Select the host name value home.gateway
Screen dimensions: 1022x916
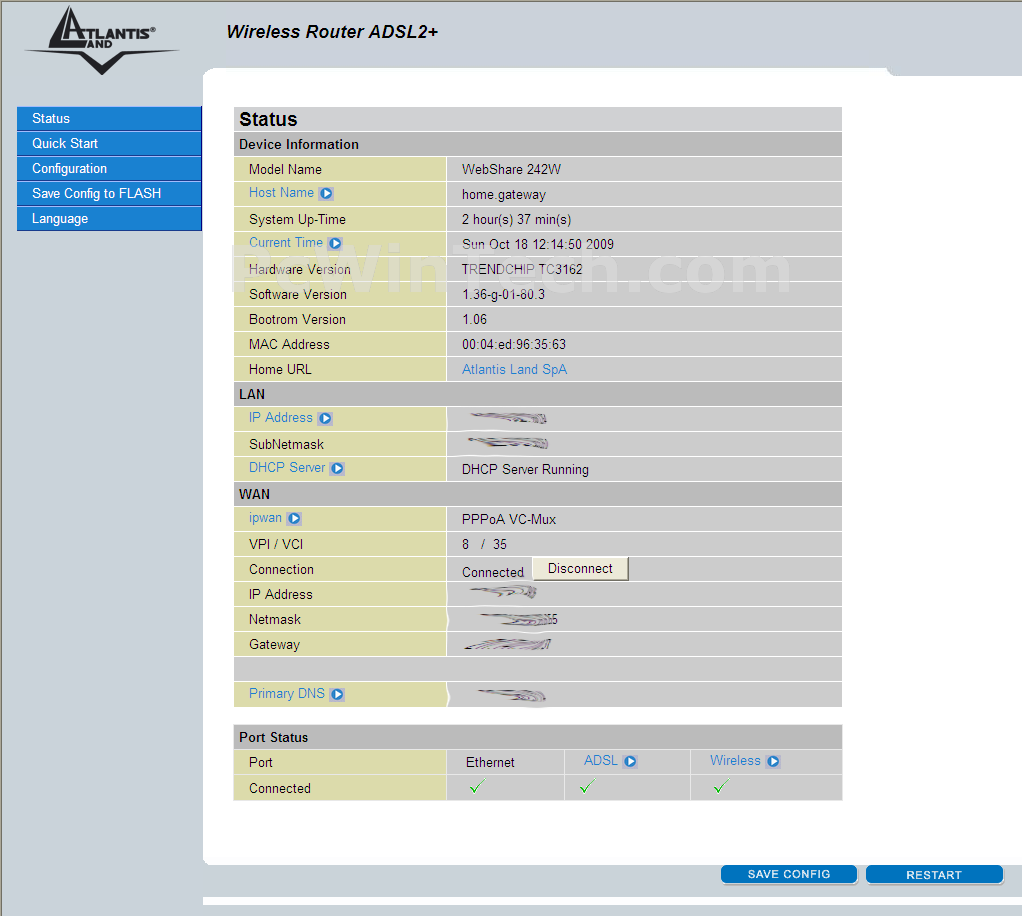pyautogui.click(x=504, y=194)
